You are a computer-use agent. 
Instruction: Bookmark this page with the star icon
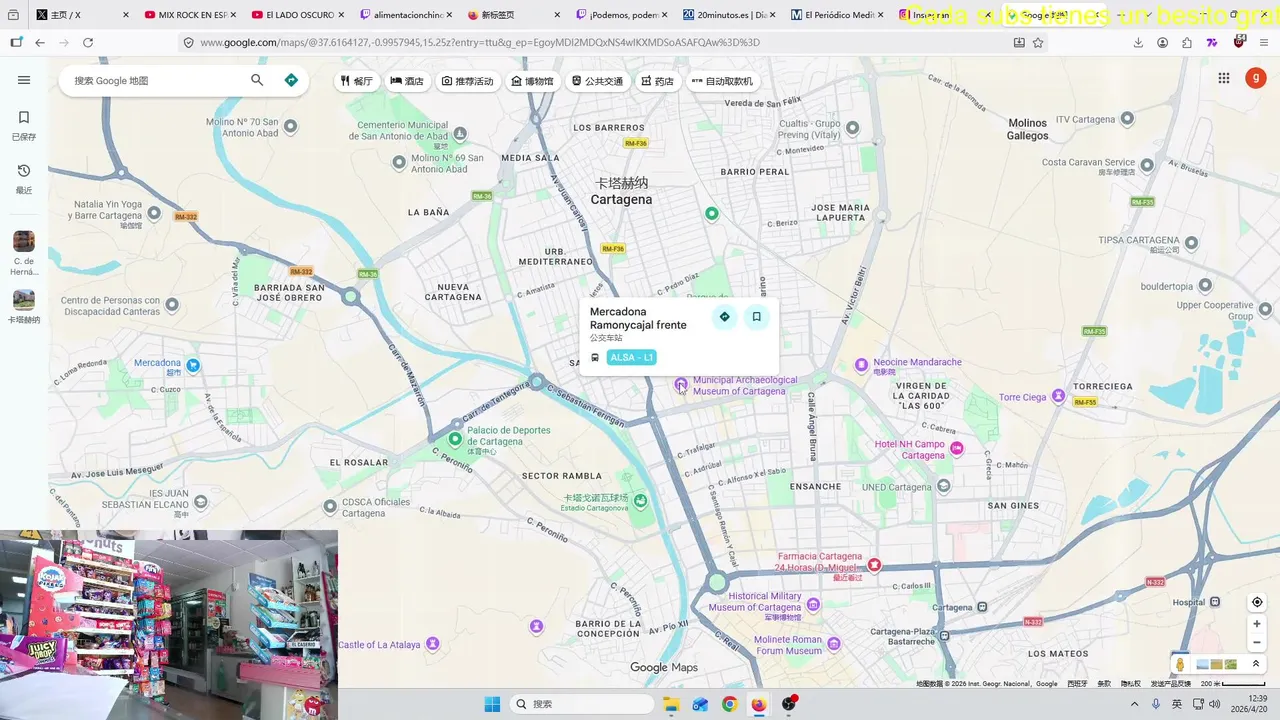[1038, 42]
